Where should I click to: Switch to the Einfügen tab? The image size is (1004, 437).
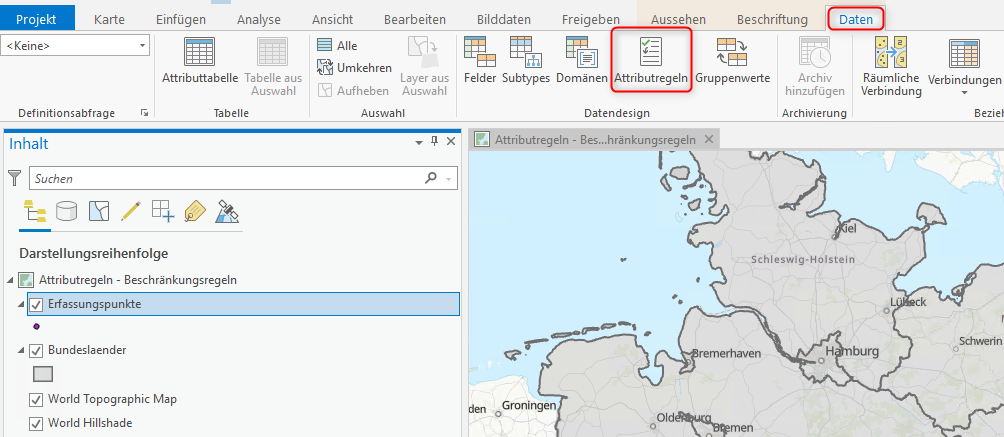tap(181, 19)
